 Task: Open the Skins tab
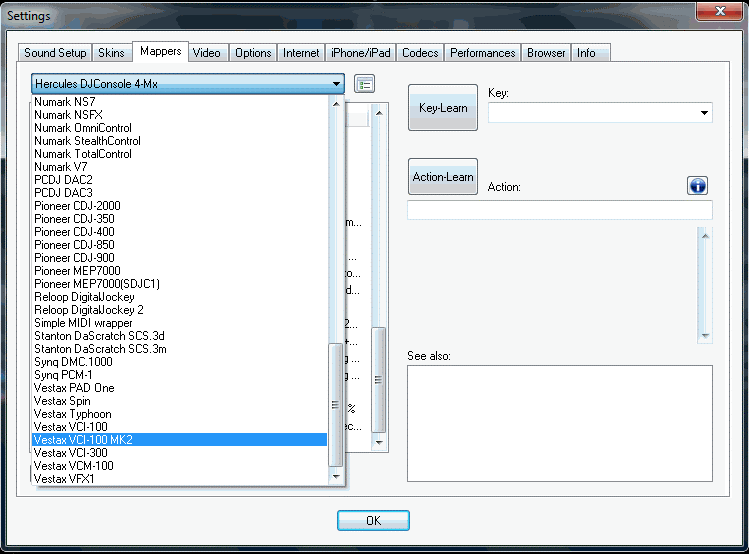(113, 53)
